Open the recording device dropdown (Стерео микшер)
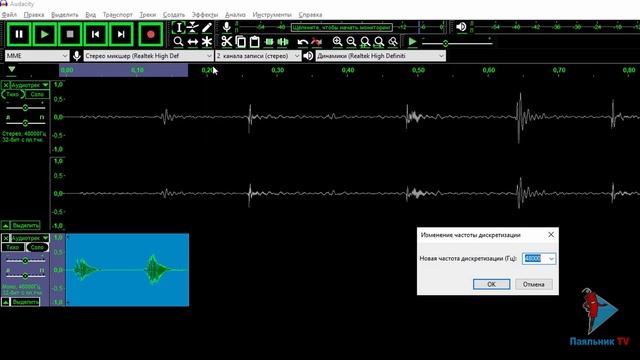Image resolution: width=640 pixels, height=360 pixels. (149, 56)
